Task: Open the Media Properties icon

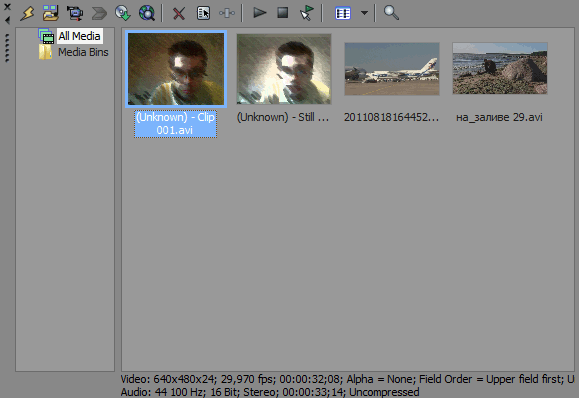Action: point(203,13)
